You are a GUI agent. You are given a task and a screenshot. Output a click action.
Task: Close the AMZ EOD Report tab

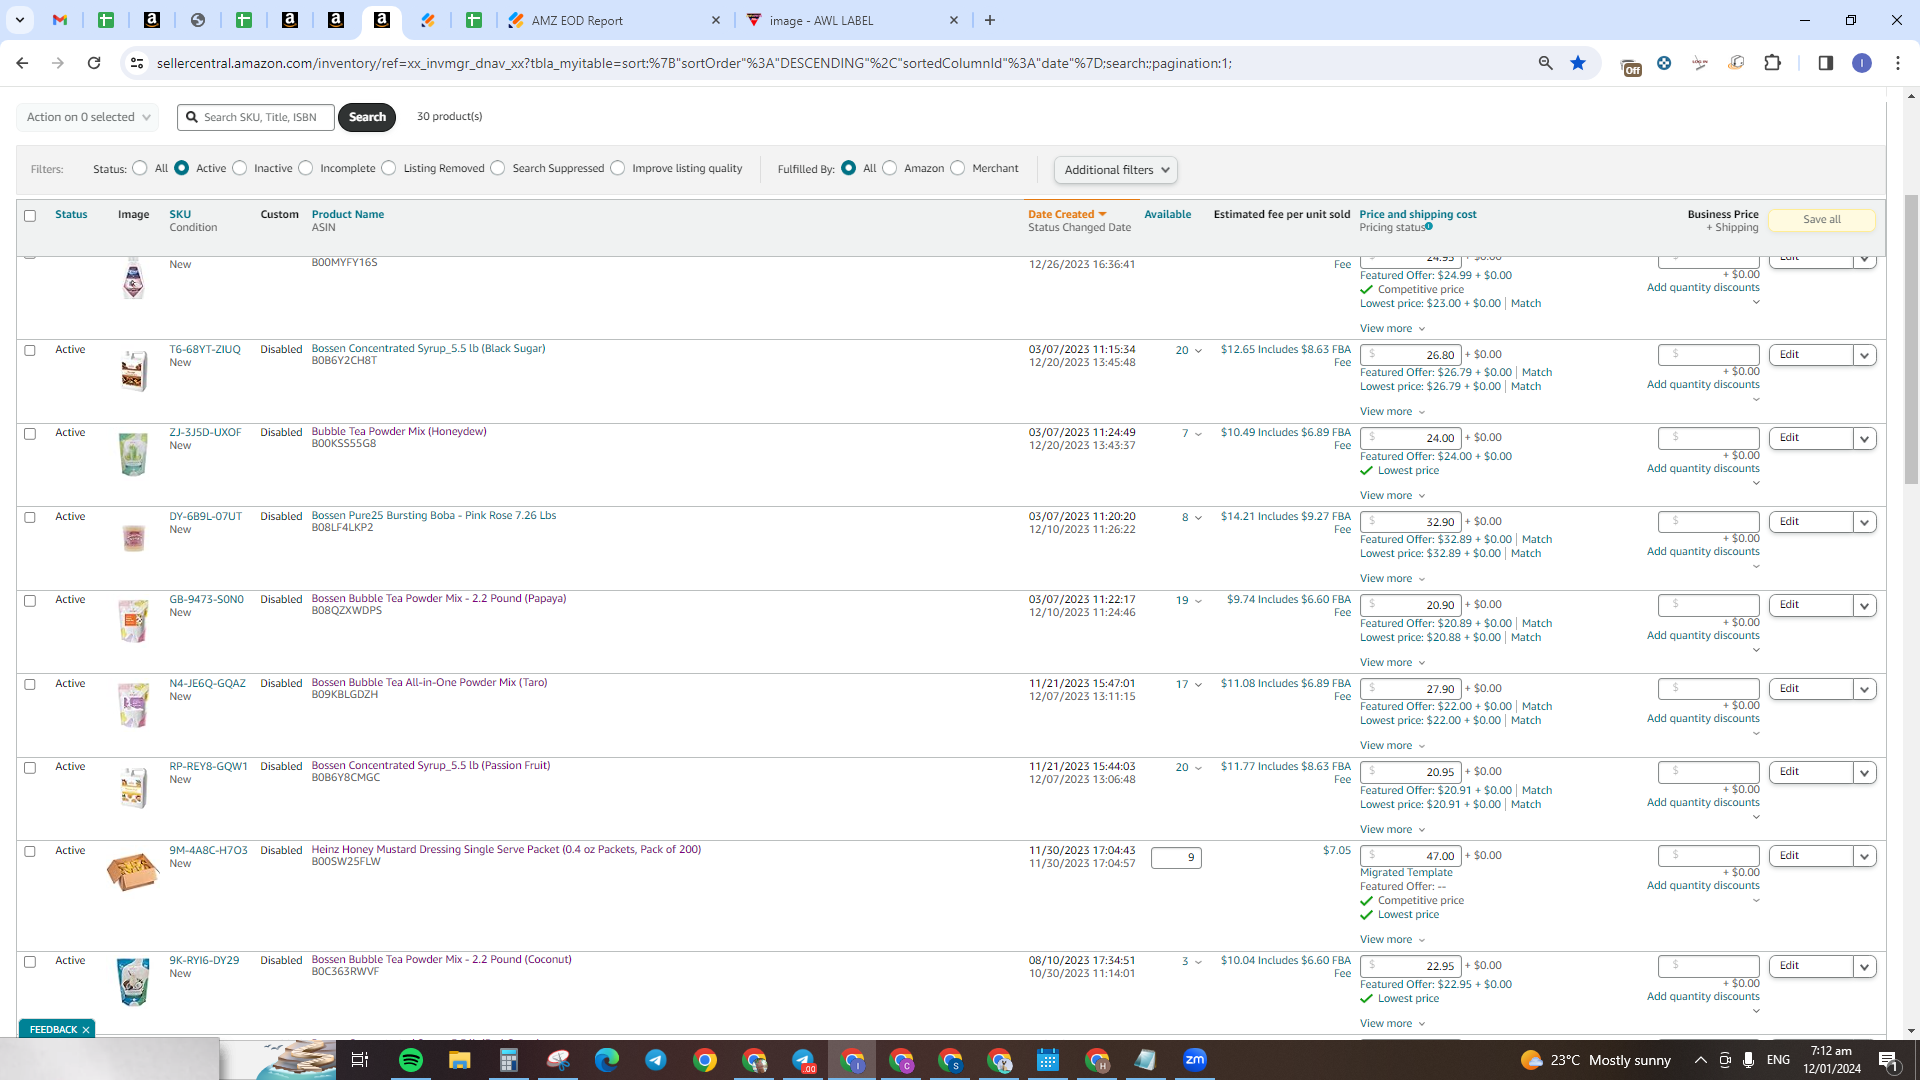pyautogui.click(x=716, y=20)
